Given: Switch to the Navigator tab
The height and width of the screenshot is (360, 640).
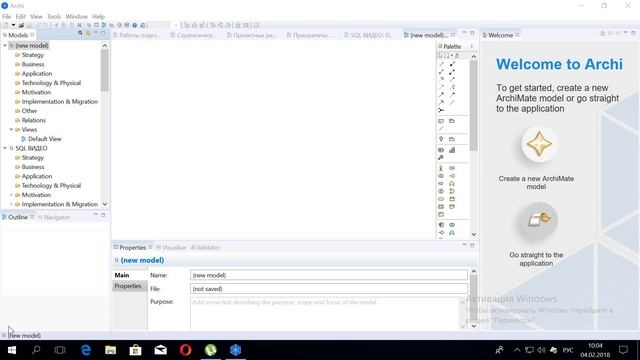Looking at the screenshot, I should (x=54, y=217).
